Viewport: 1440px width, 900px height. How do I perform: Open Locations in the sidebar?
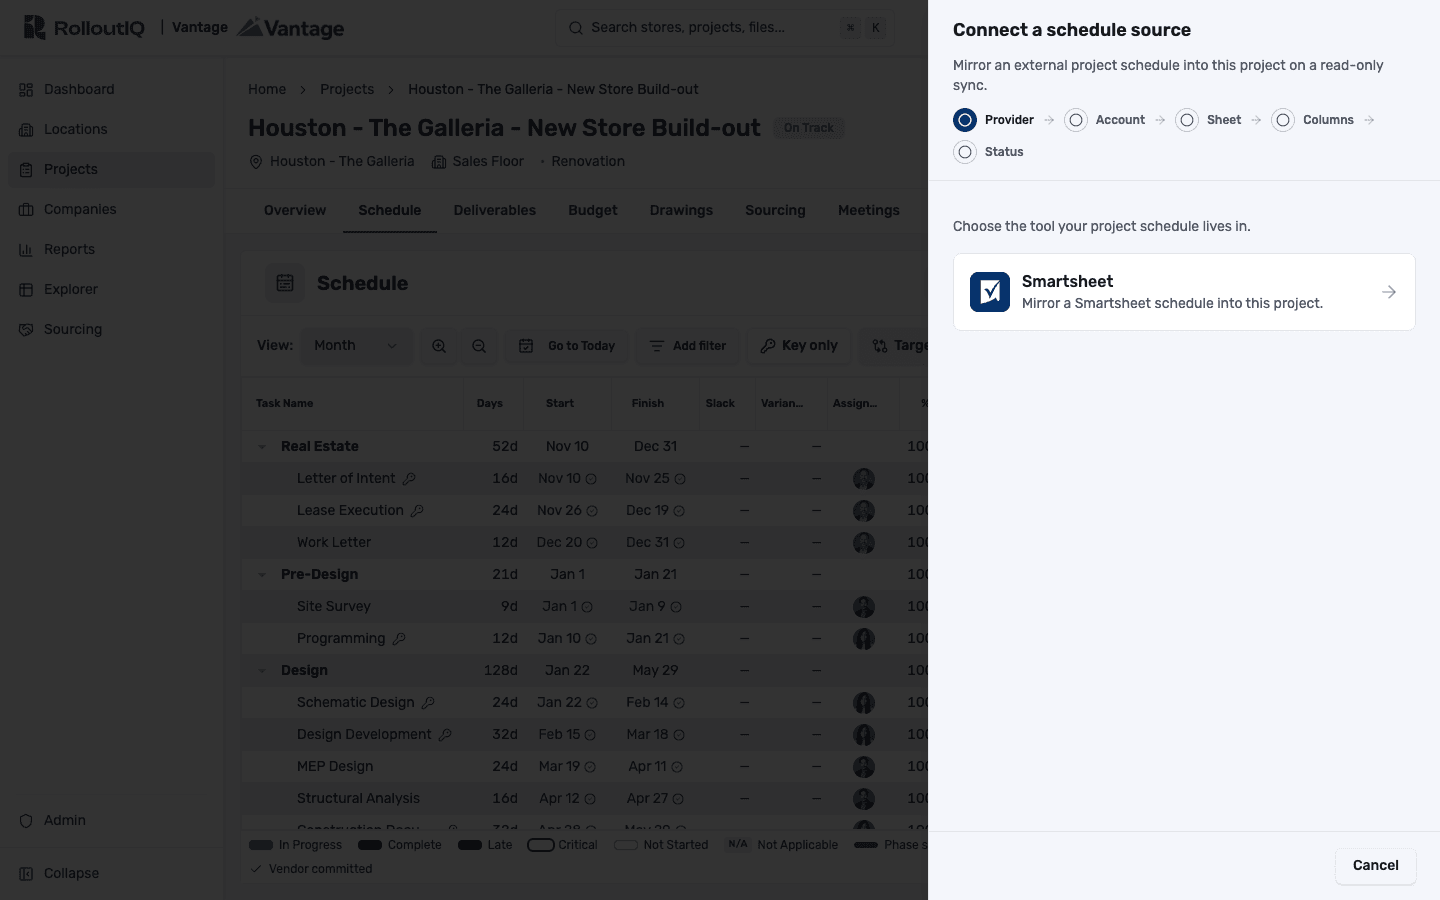click(111, 129)
